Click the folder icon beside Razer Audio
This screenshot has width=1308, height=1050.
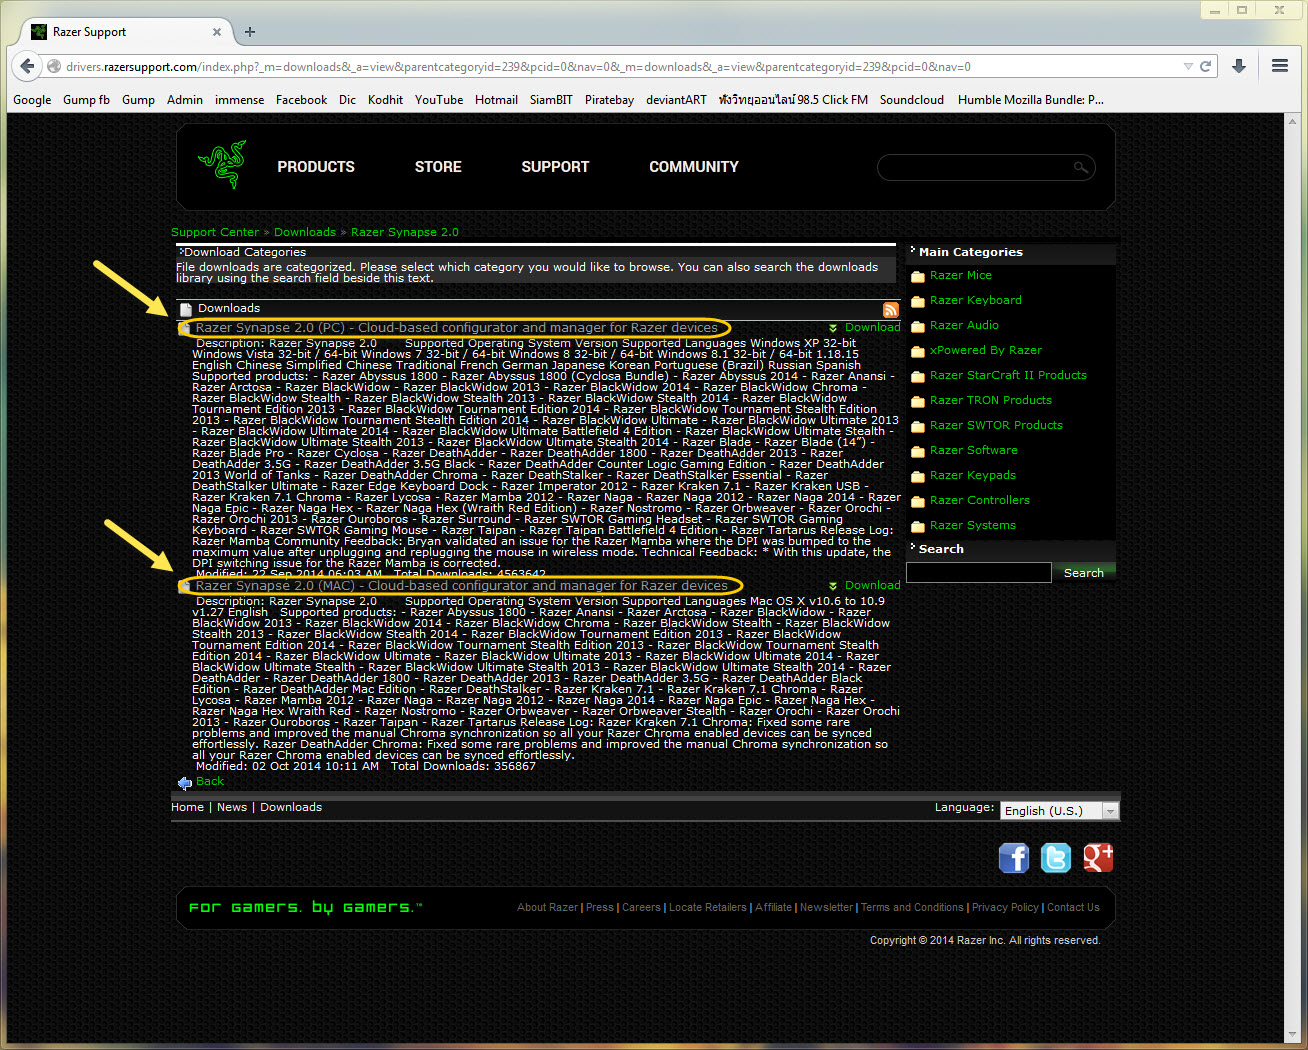[x=918, y=327]
